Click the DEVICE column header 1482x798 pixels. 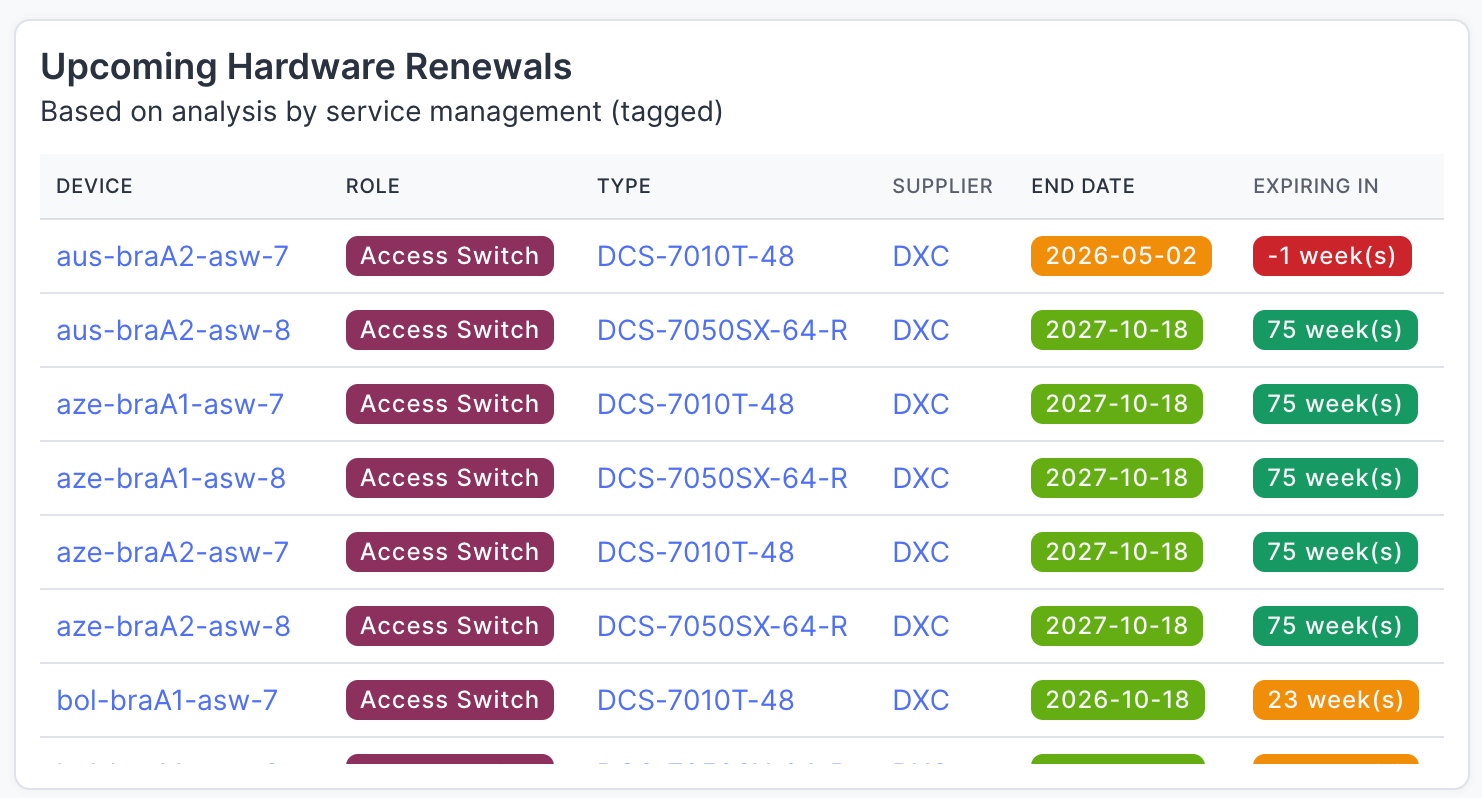pyautogui.click(x=94, y=186)
